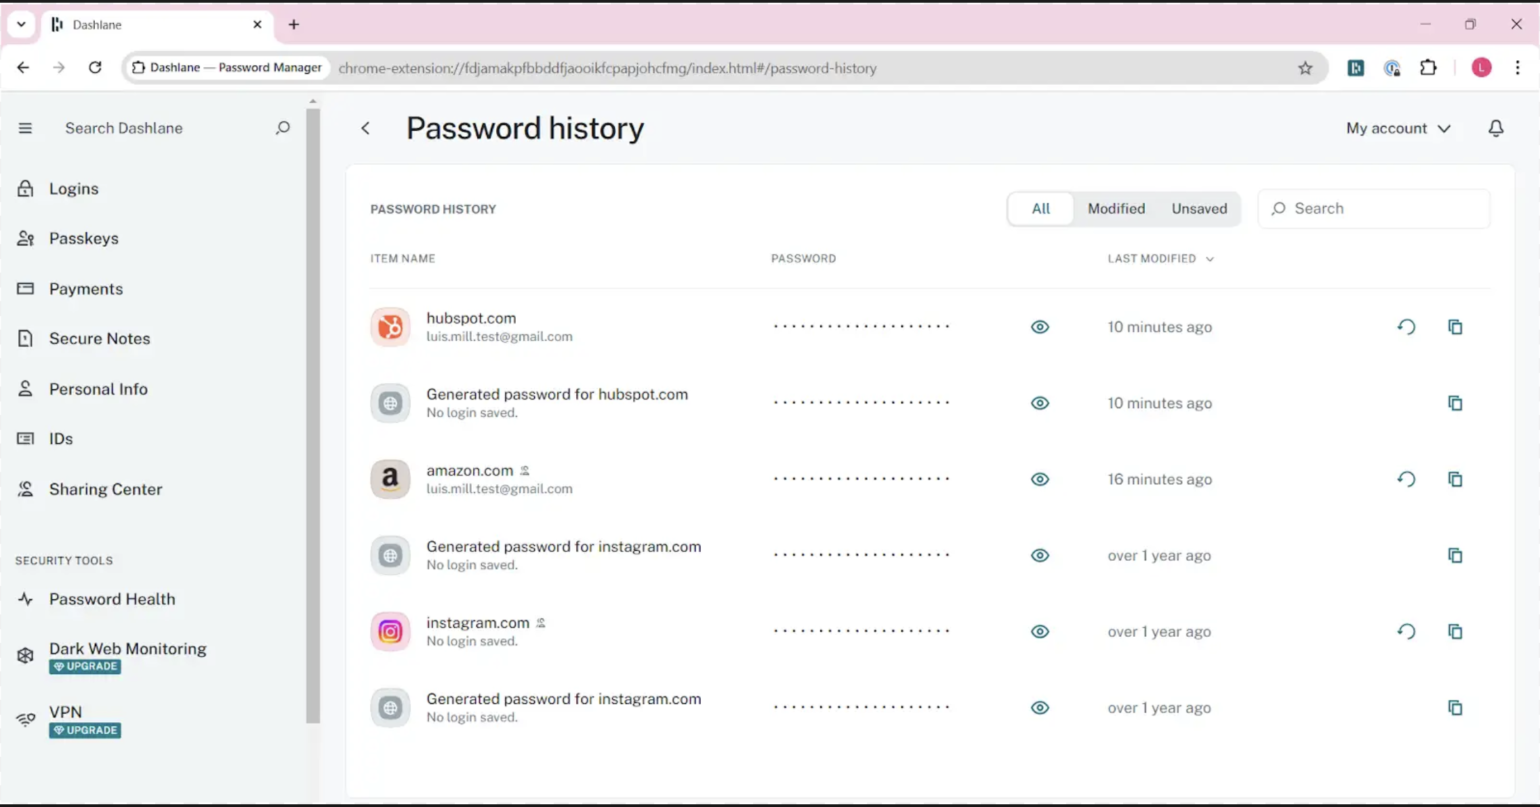Open the My account dropdown
The width and height of the screenshot is (1540, 807).
(1397, 128)
